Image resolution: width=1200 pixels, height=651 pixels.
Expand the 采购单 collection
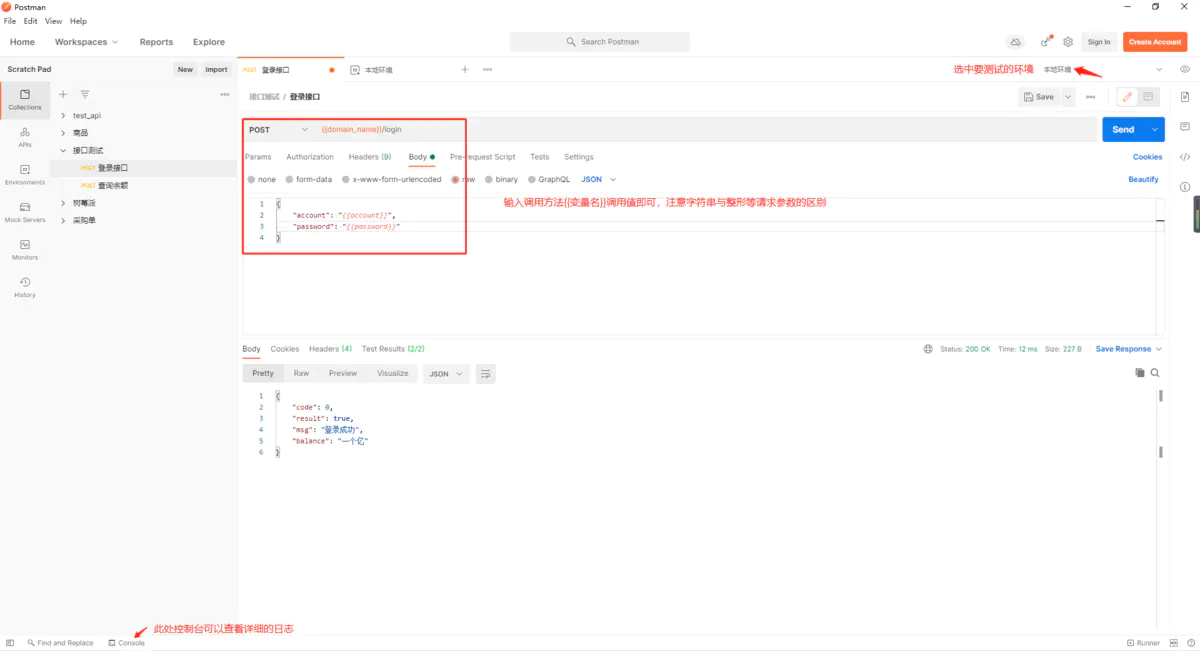pyautogui.click(x=63, y=220)
